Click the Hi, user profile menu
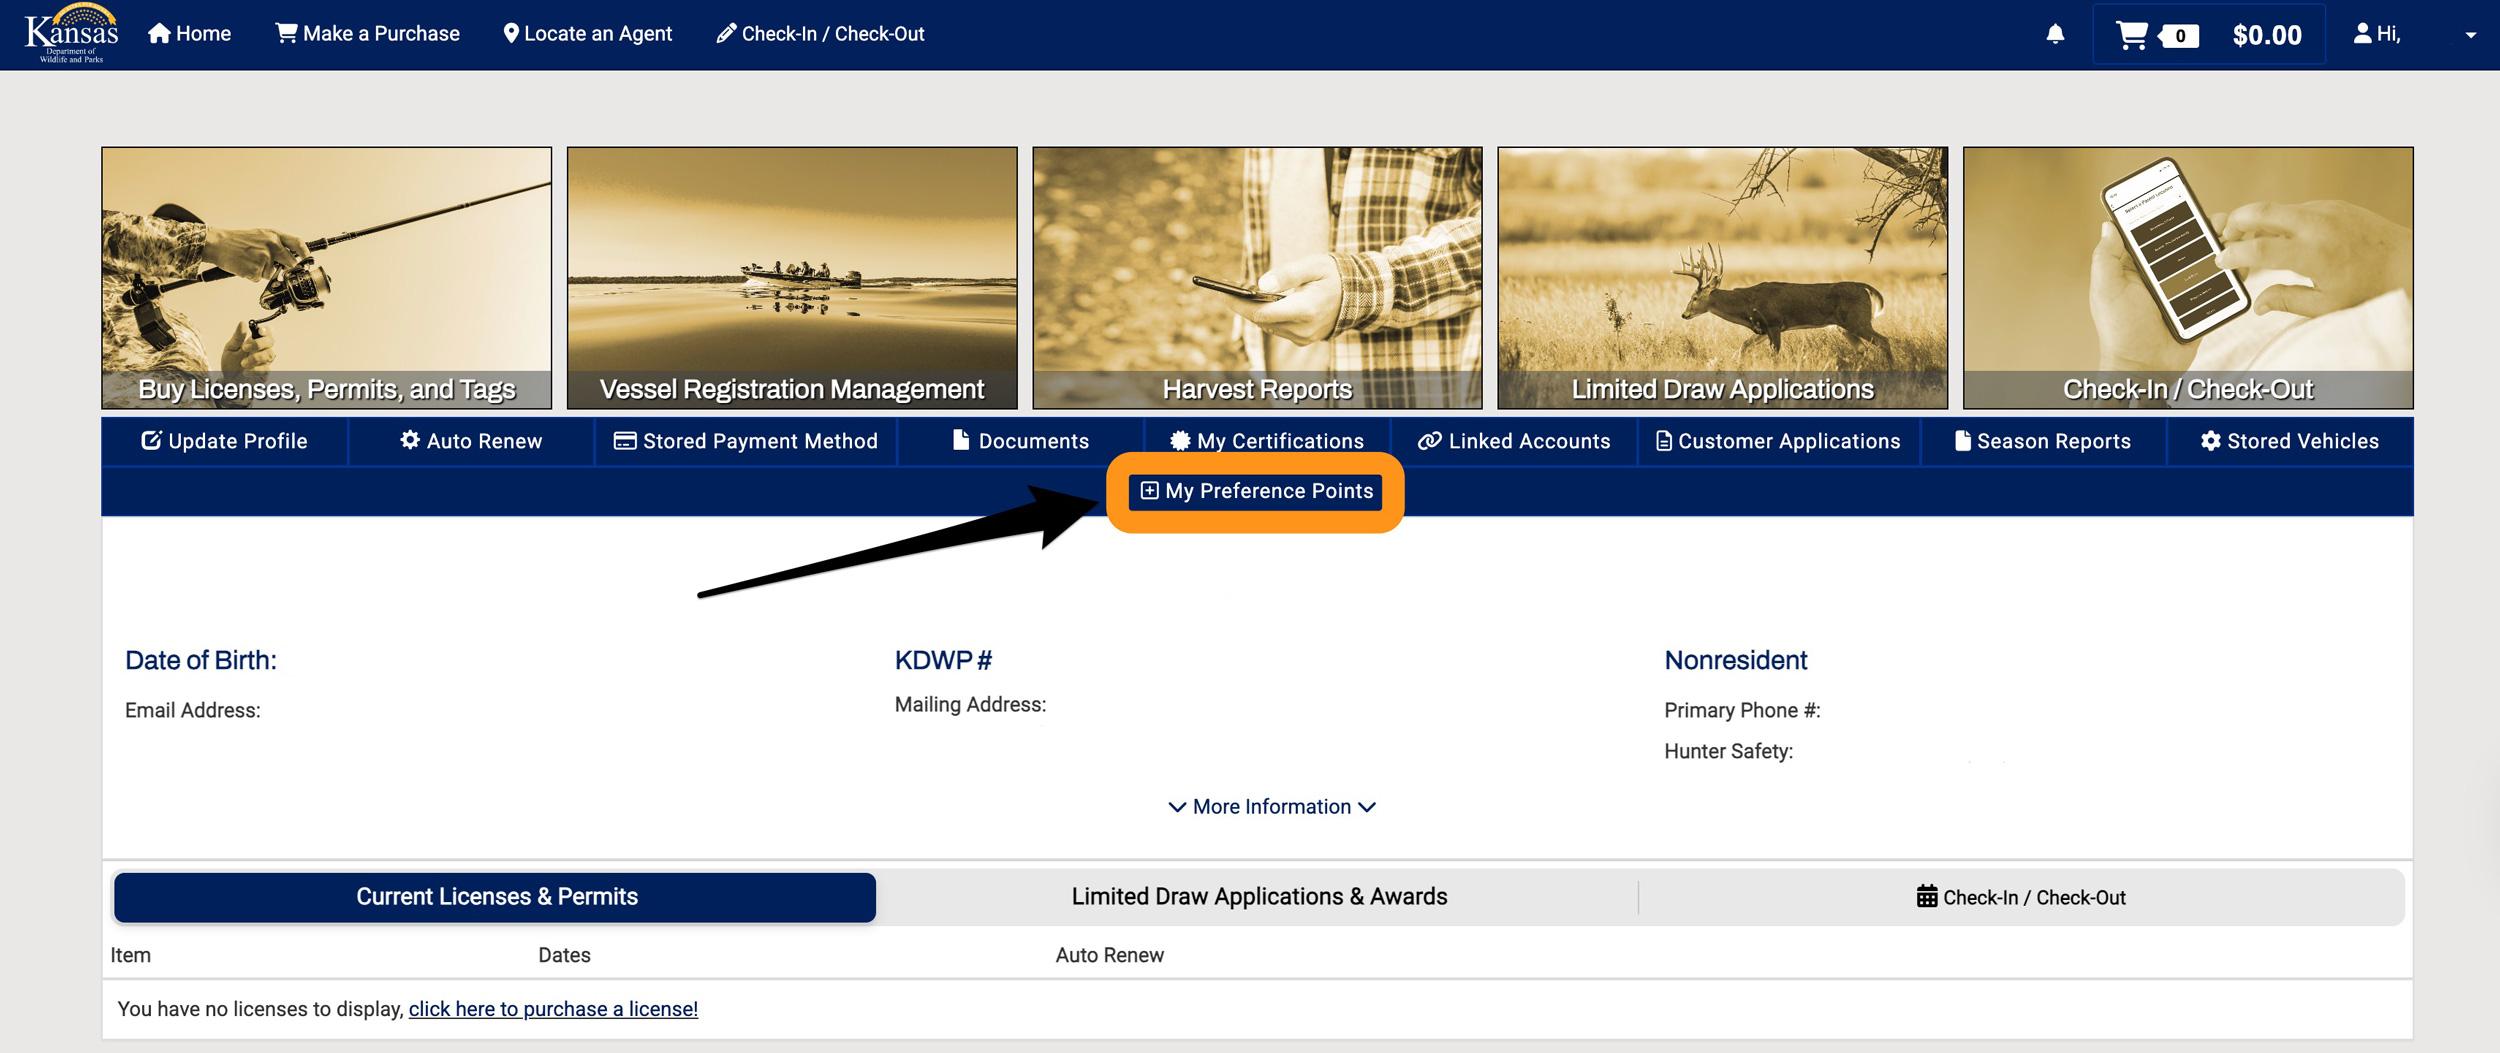 2377,35
